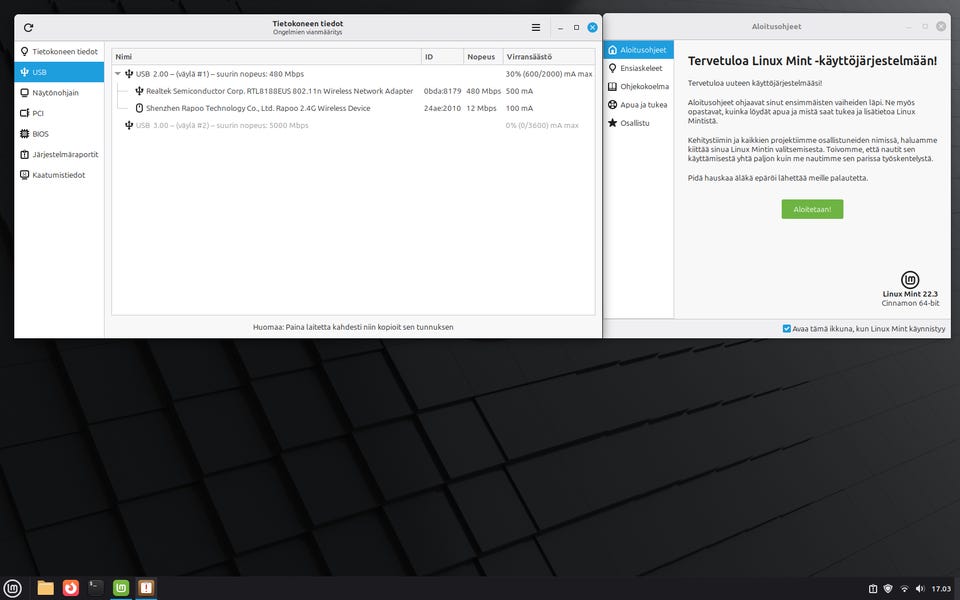Click the 100 mA power cell
Image resolution: width=960 pixels, height=600 pixels.
point(519,108)
